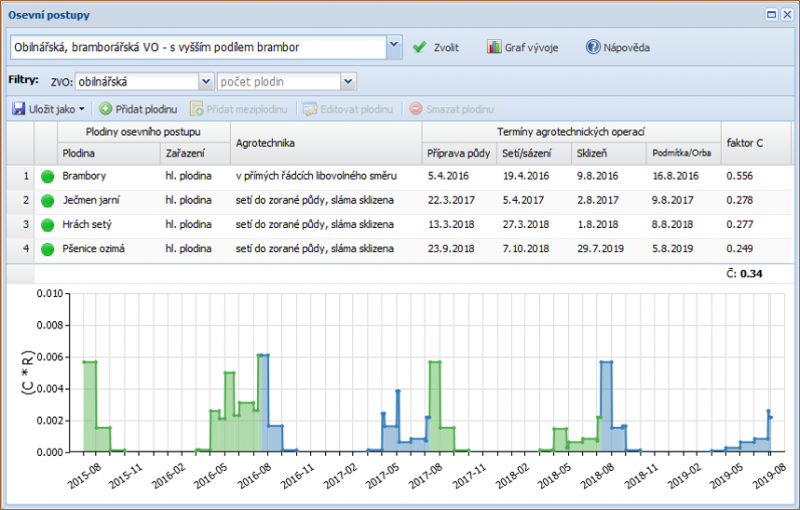The width and height of the screenshot is (800, 510).
Task: Click Přidat plodinu add button
Action: point(138,108)
